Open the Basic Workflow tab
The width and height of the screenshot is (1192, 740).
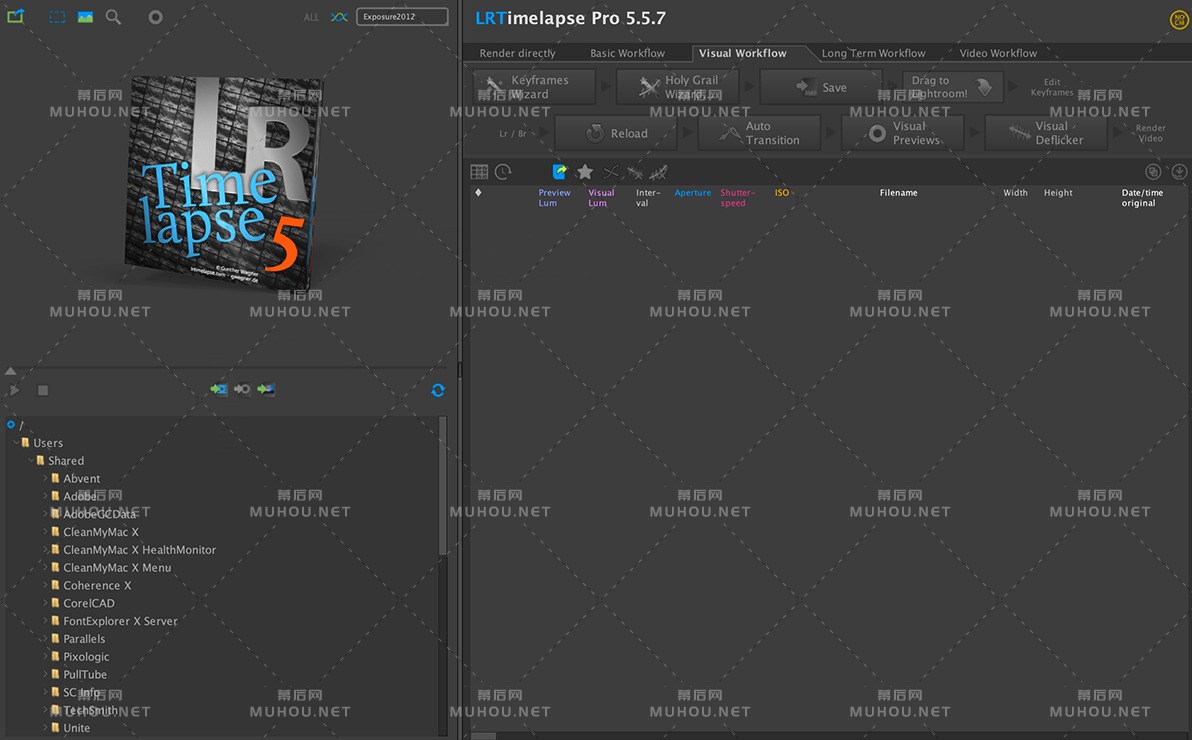[627, 53]
